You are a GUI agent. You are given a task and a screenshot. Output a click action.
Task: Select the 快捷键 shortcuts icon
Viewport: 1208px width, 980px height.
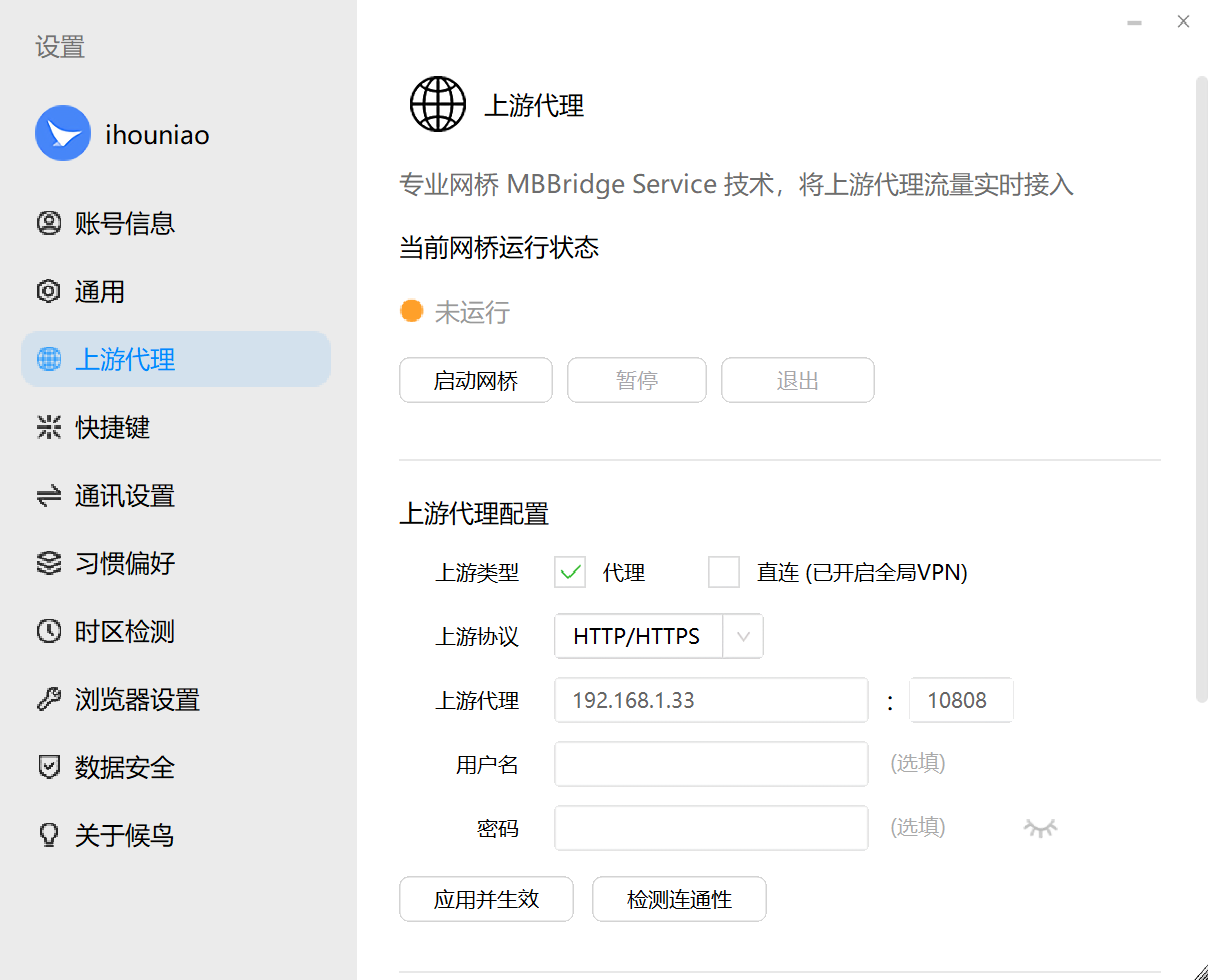pyautogui.click(x=48, y=427)
